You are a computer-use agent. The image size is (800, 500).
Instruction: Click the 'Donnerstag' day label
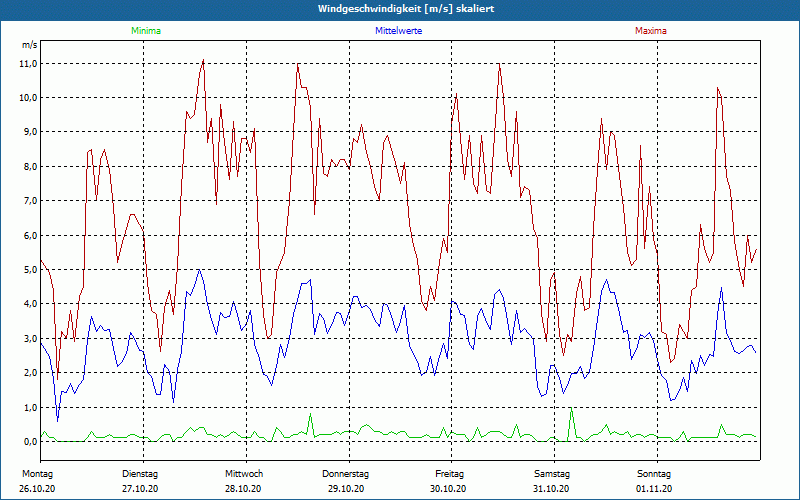[345, 474]
